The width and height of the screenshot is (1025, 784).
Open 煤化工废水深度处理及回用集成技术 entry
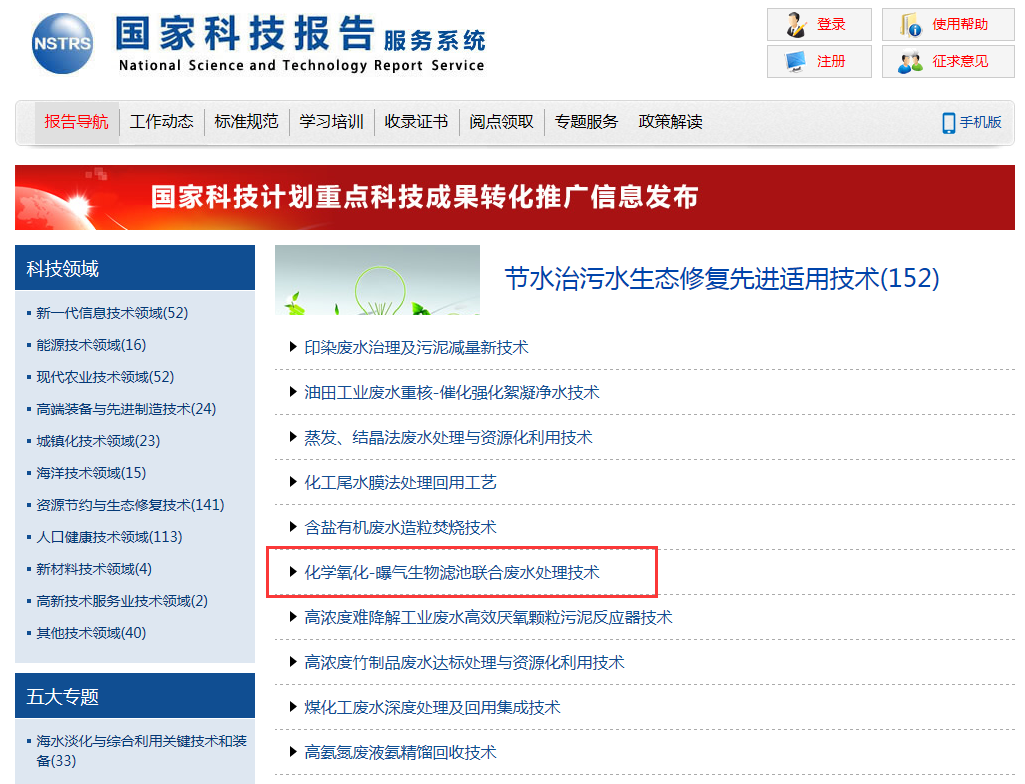(x=432, y=708)
